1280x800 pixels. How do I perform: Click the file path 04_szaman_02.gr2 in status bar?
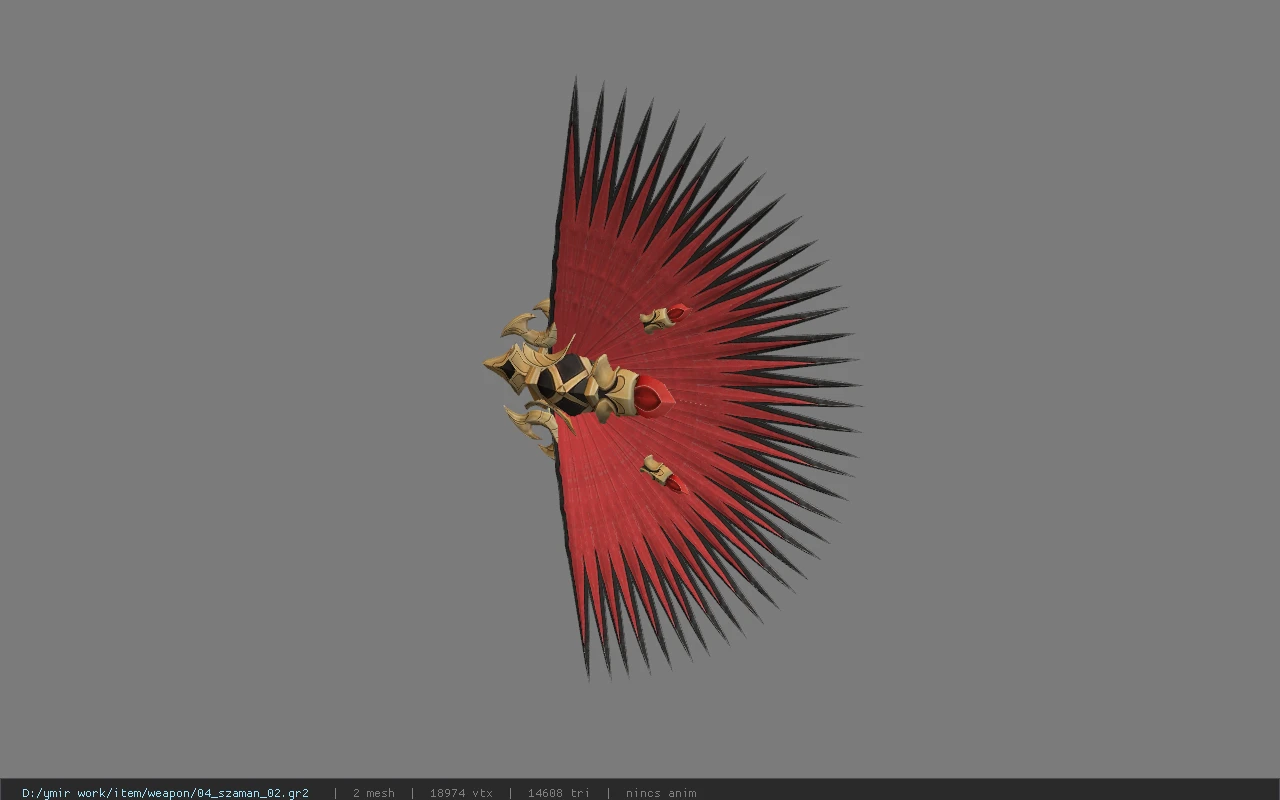(165, 793)
